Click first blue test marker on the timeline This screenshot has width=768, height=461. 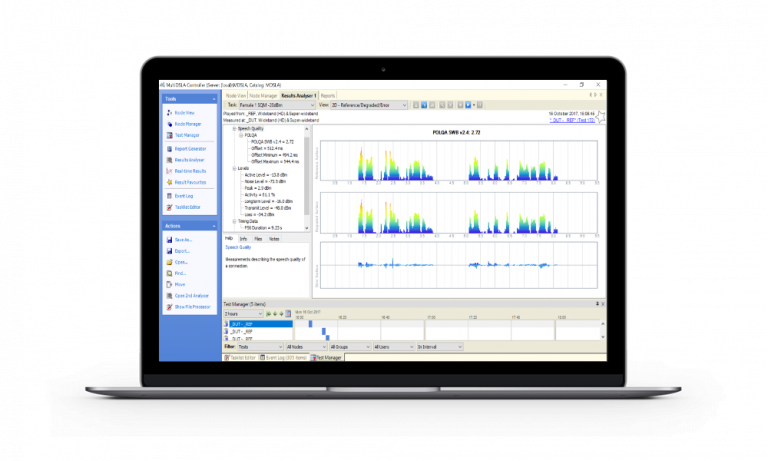coord(310,324)
